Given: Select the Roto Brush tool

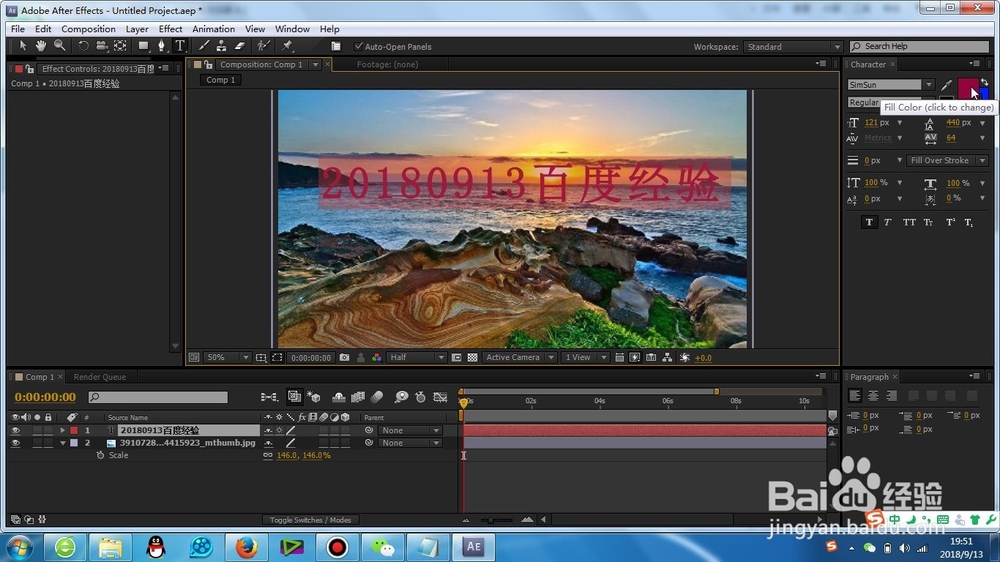Looking at the screenshot, I should pos(263,46).
